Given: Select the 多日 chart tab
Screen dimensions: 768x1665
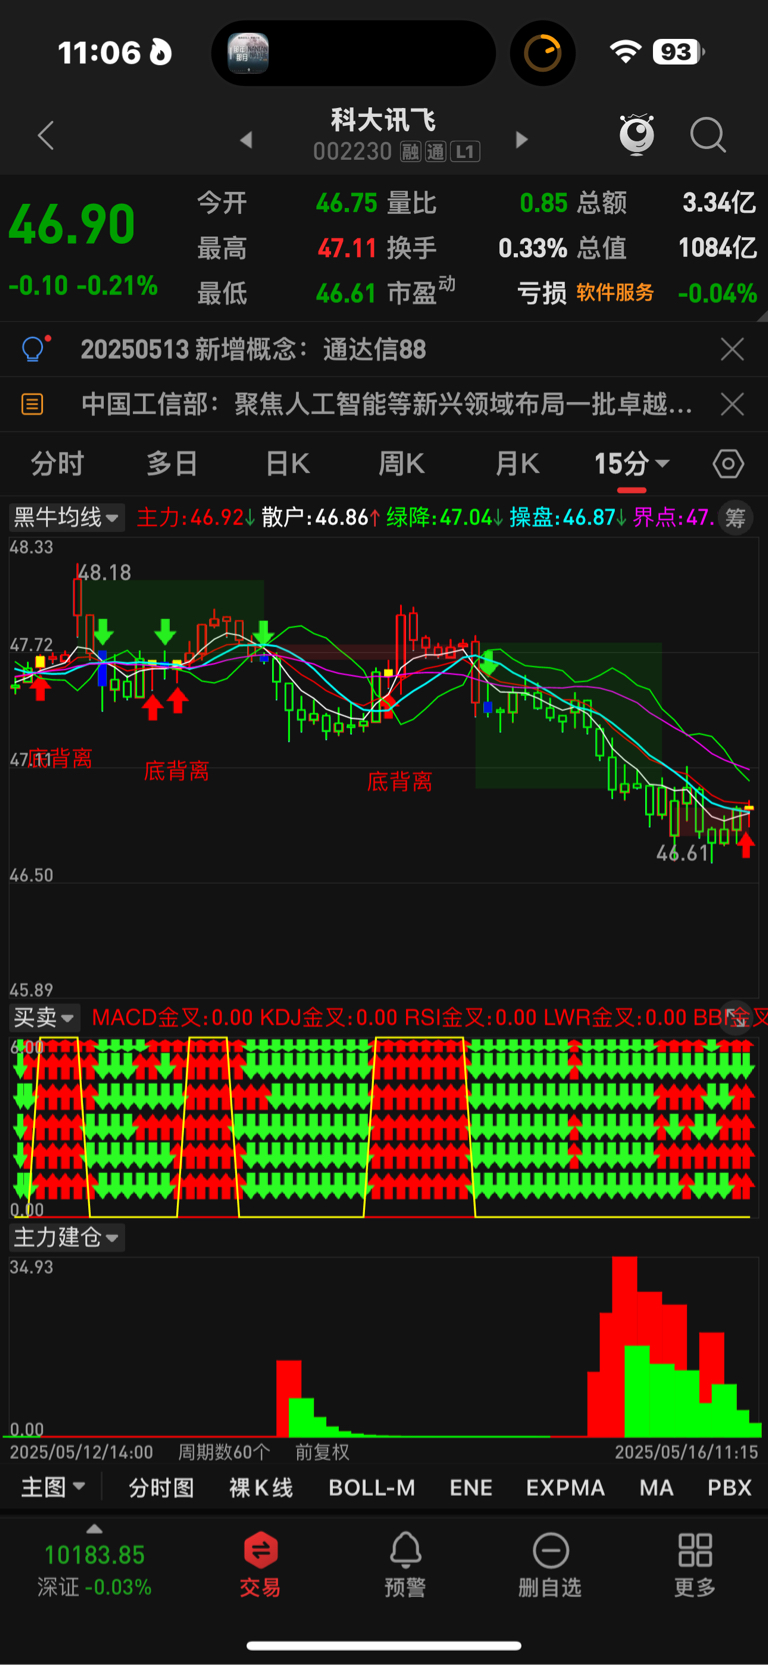Looking at the screenshot, I should [172, 464].
